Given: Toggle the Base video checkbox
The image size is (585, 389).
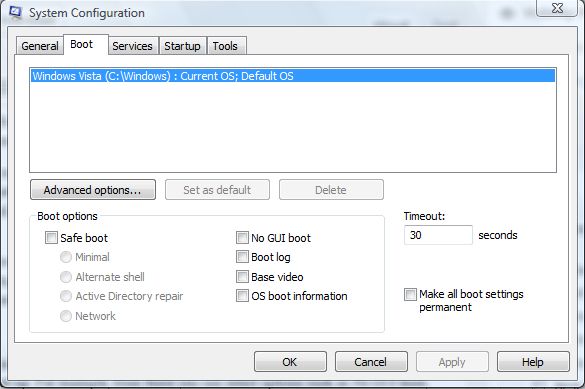Looking at the screenshot, I should click(x=242, y=277).
